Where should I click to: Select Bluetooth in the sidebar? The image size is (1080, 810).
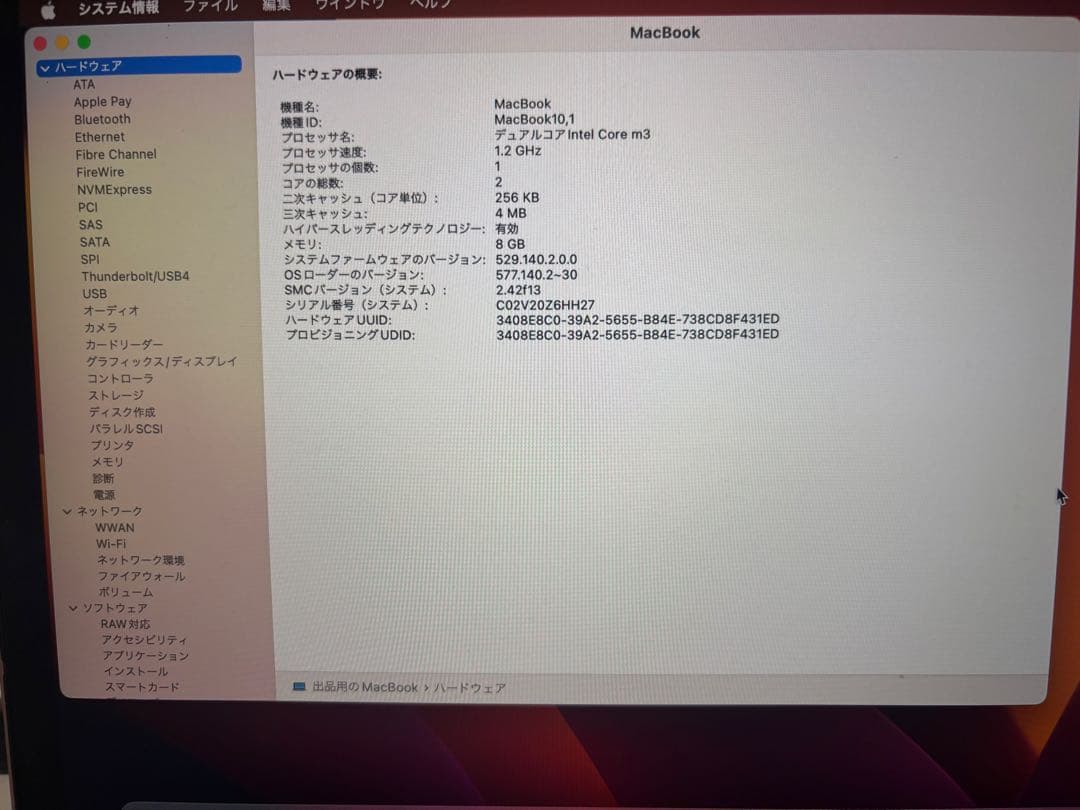pyautogui.click(x=103, y=119)
